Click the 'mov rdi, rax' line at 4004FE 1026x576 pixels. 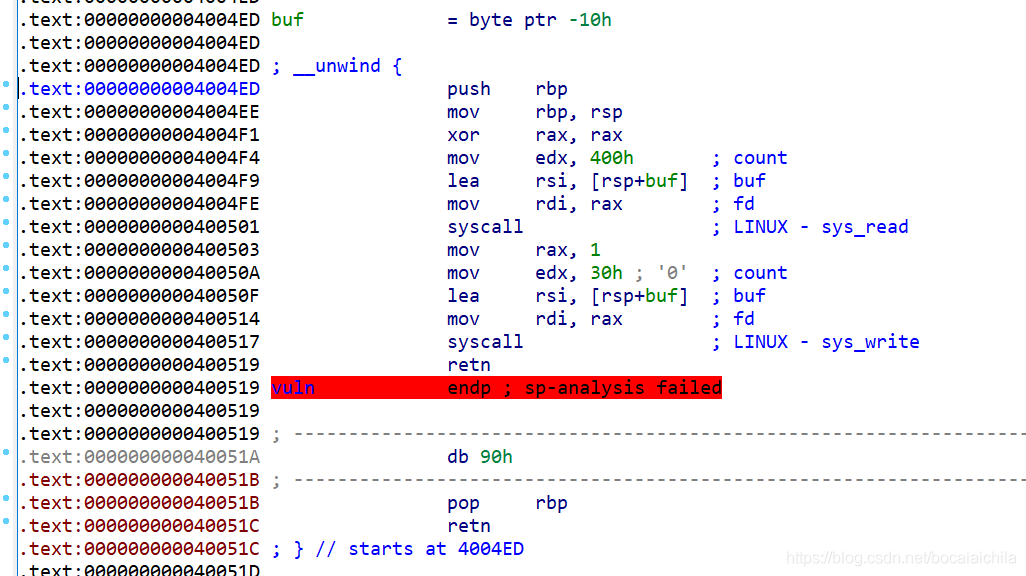coord(535,204)
